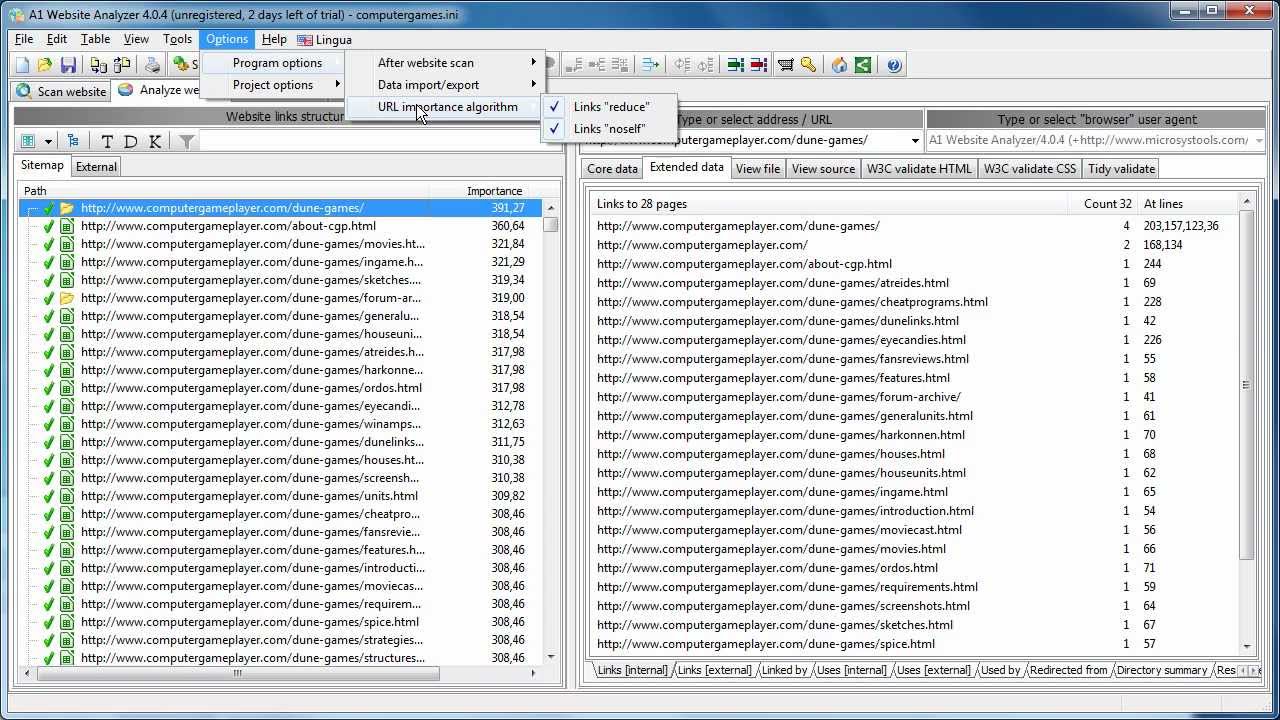Sort by At lines column header

coord(1187,204)
